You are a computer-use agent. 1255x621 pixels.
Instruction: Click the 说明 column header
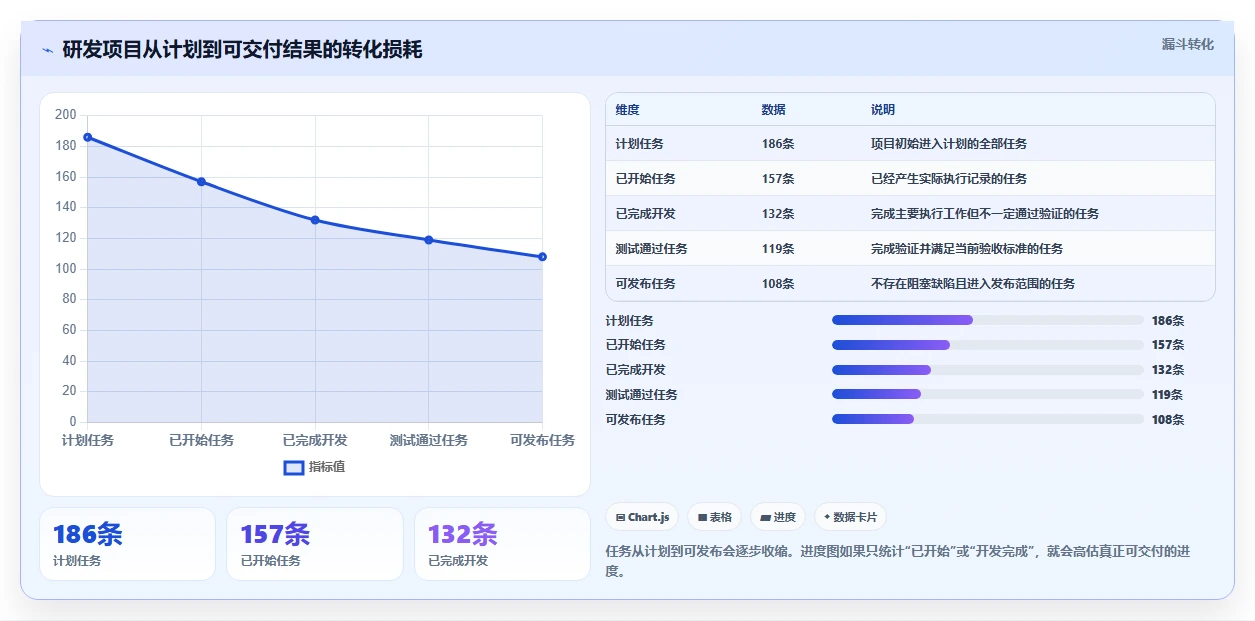pyautogui.click(x=883, y=110)
